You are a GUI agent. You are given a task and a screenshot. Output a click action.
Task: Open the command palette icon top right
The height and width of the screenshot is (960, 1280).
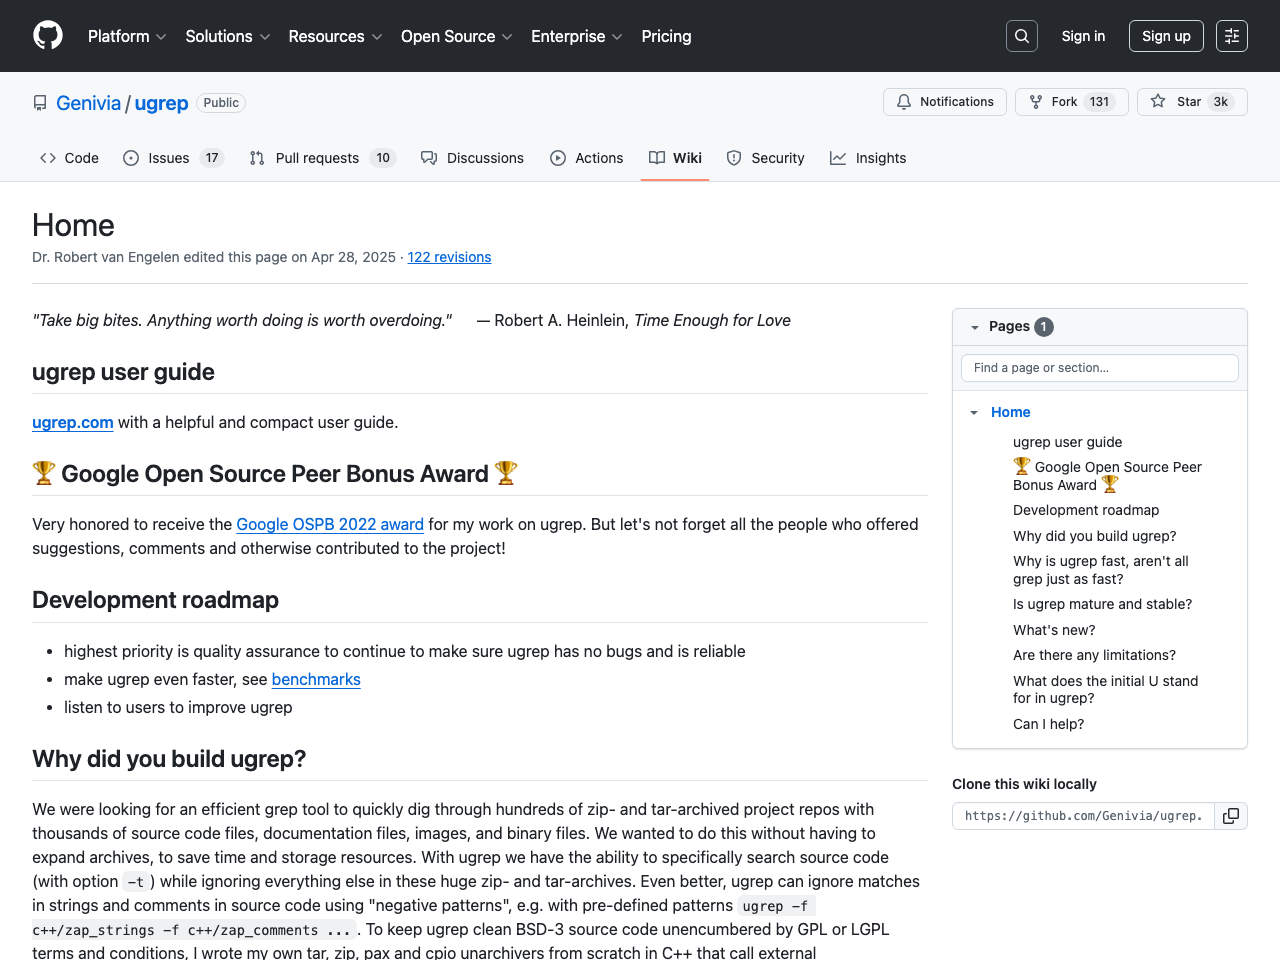1231,35
